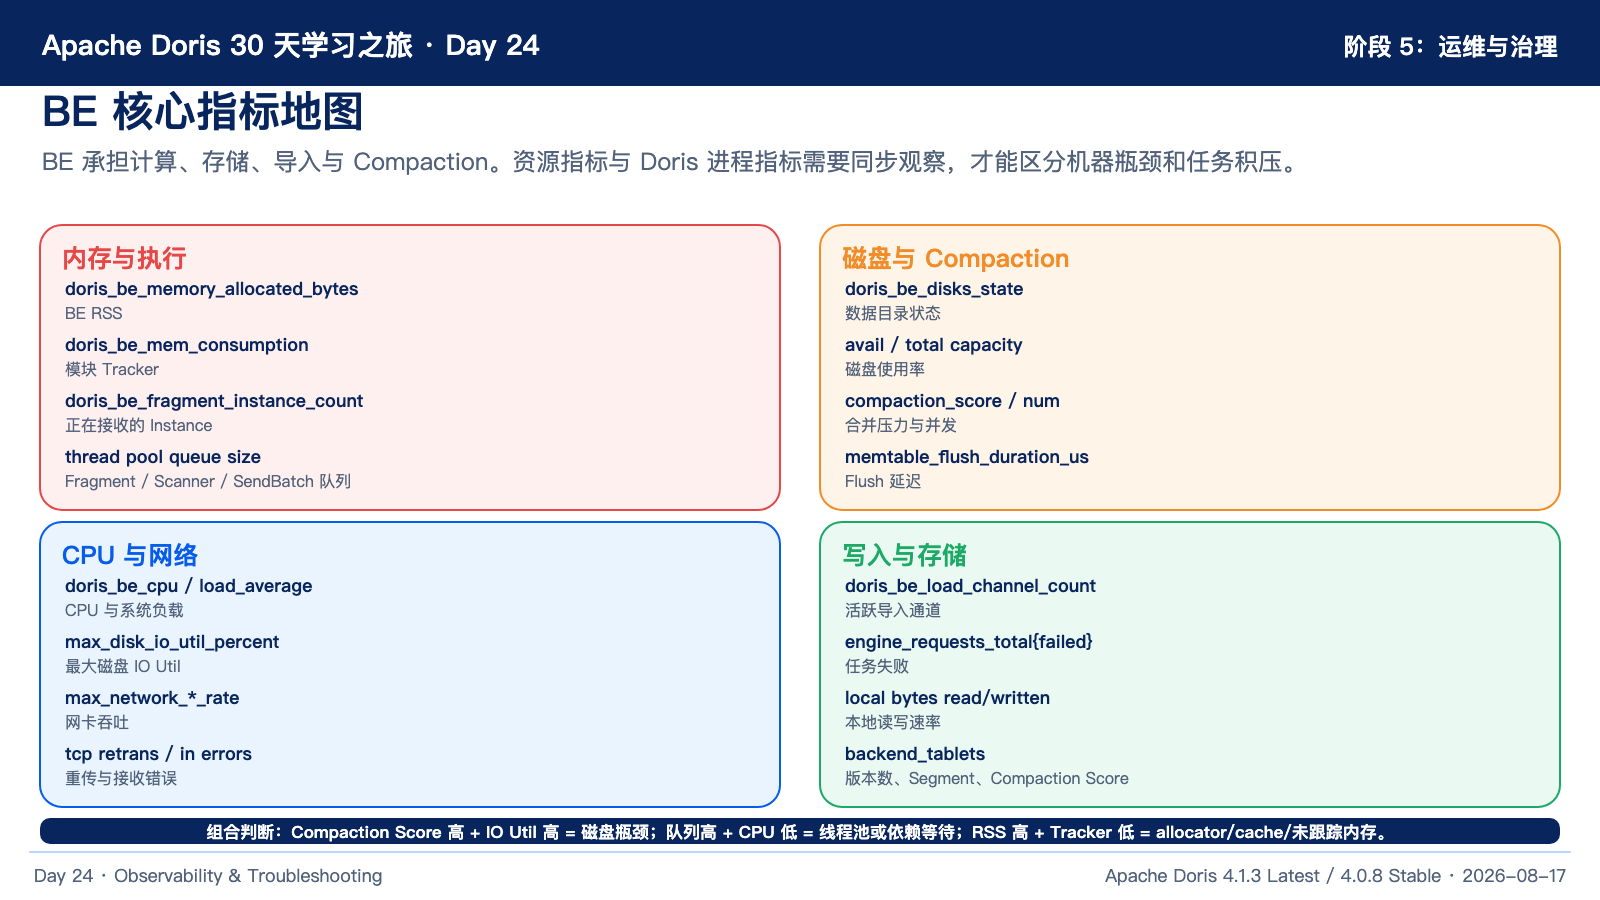
Task: Select "memtable_flush_duration_us" metric name
Action: (967, 457)
